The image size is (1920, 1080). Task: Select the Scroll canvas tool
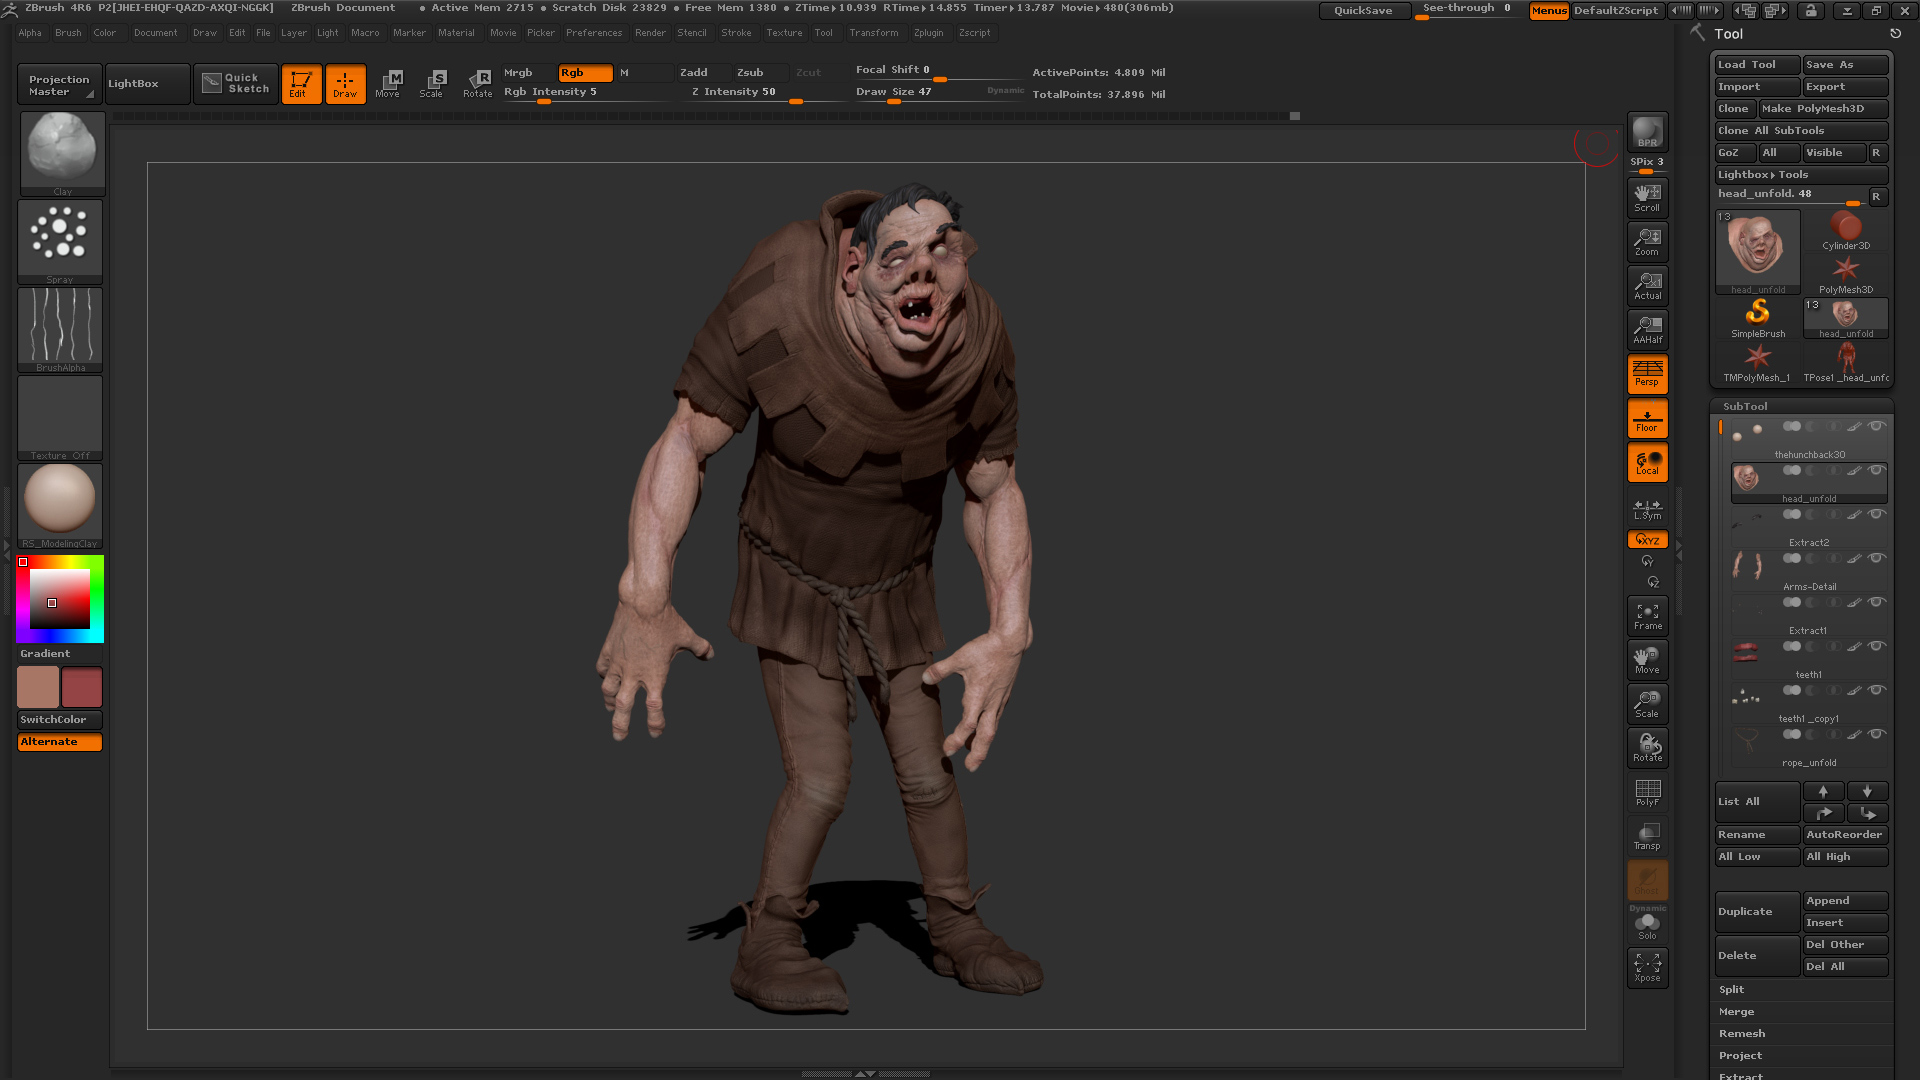(1647, 197)
